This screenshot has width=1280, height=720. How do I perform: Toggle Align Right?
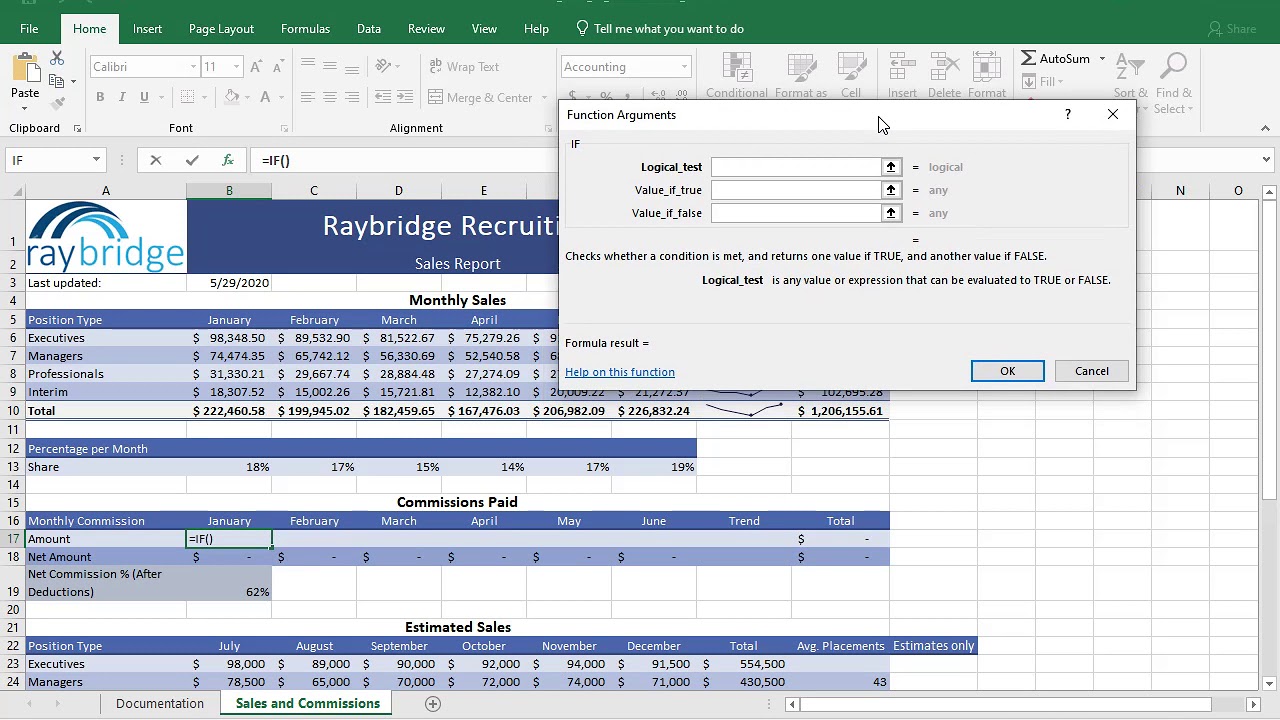pos(353,97)
